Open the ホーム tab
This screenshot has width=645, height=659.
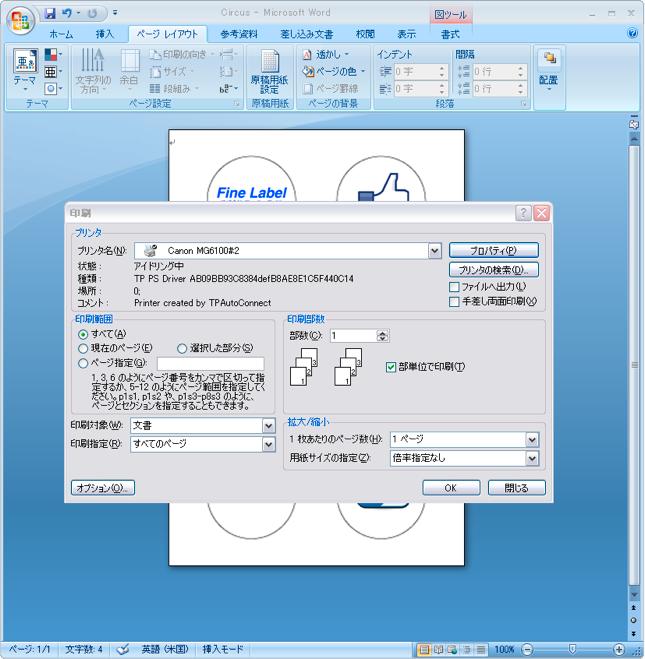click(x=61, y=34)
